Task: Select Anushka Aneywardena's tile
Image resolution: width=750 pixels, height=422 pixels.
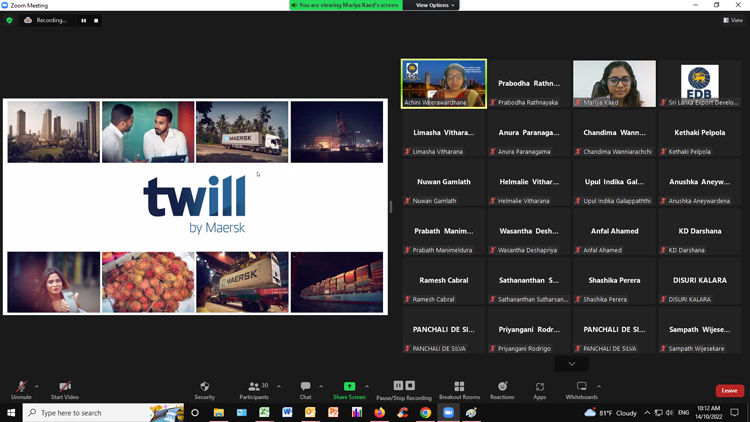Action: 699,182
